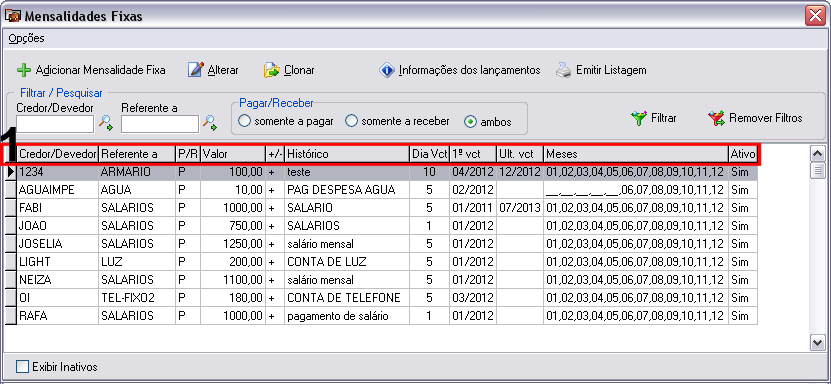Screen dimensions: 831x385
Task: Click the blue Informações dos lançamentos icon
Action: (x=387, y=70)
